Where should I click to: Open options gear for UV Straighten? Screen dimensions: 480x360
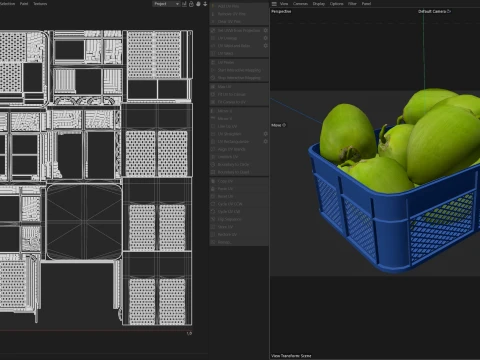pos(266,134)
